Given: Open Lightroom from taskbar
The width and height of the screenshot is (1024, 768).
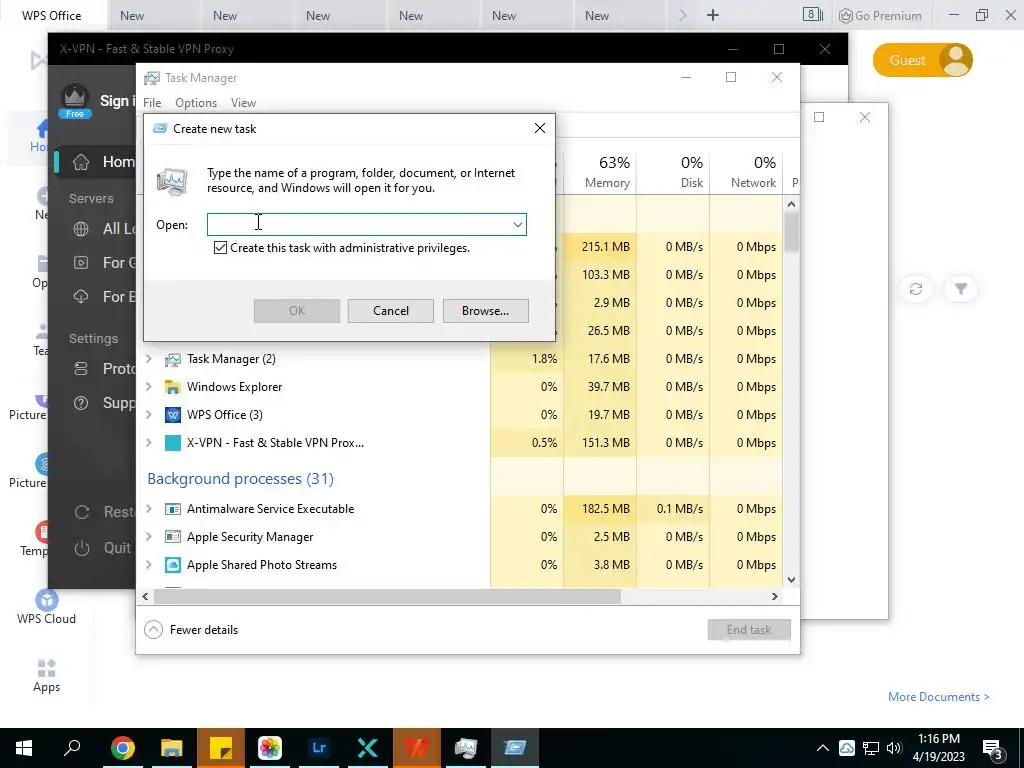Looking at the screenshot, I should pos(319,748).
